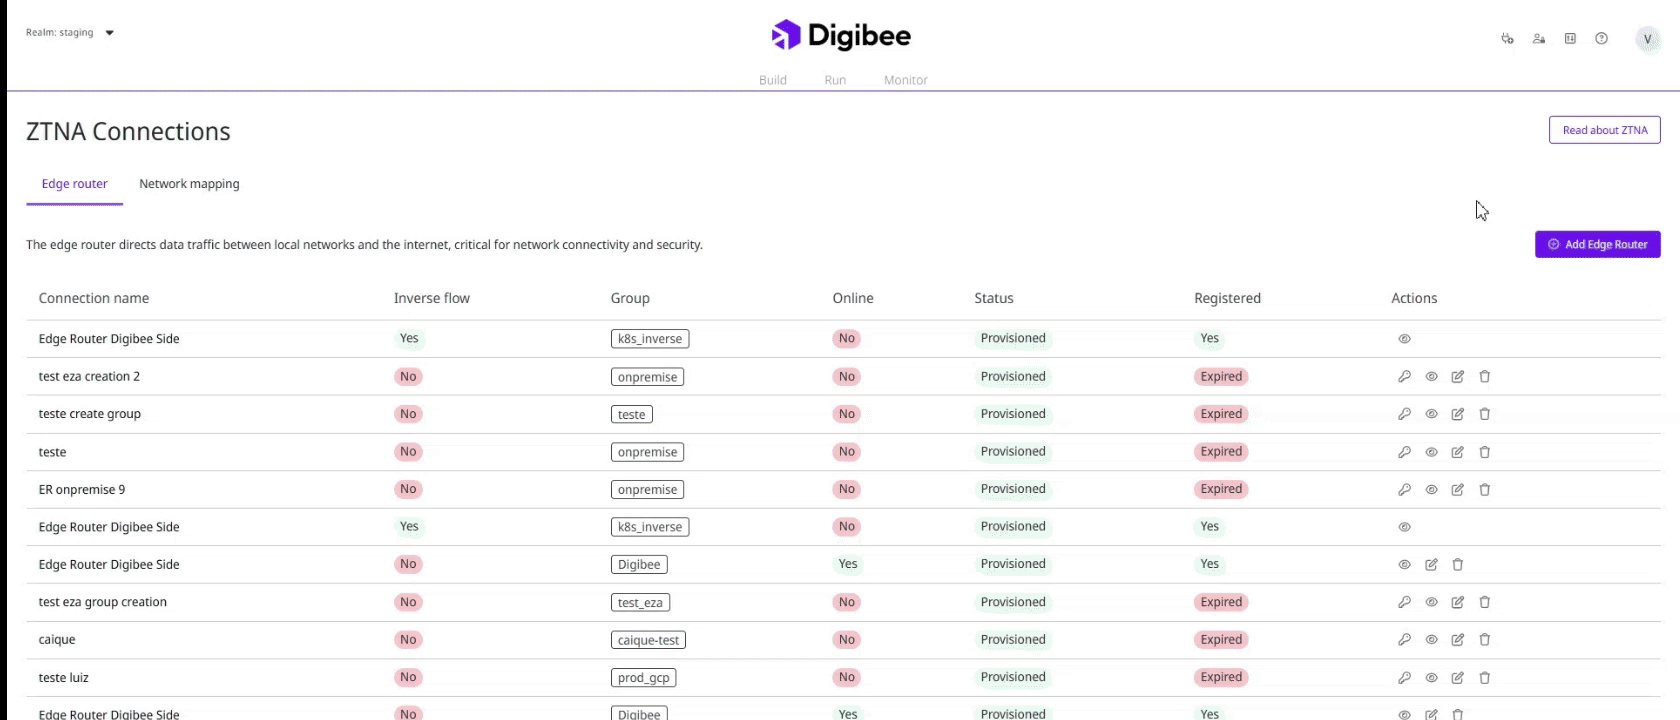The width and height of the screenshot is (1680, 720).
Task: Click the trash icon for teste luiz
Action: (1484, 678)
